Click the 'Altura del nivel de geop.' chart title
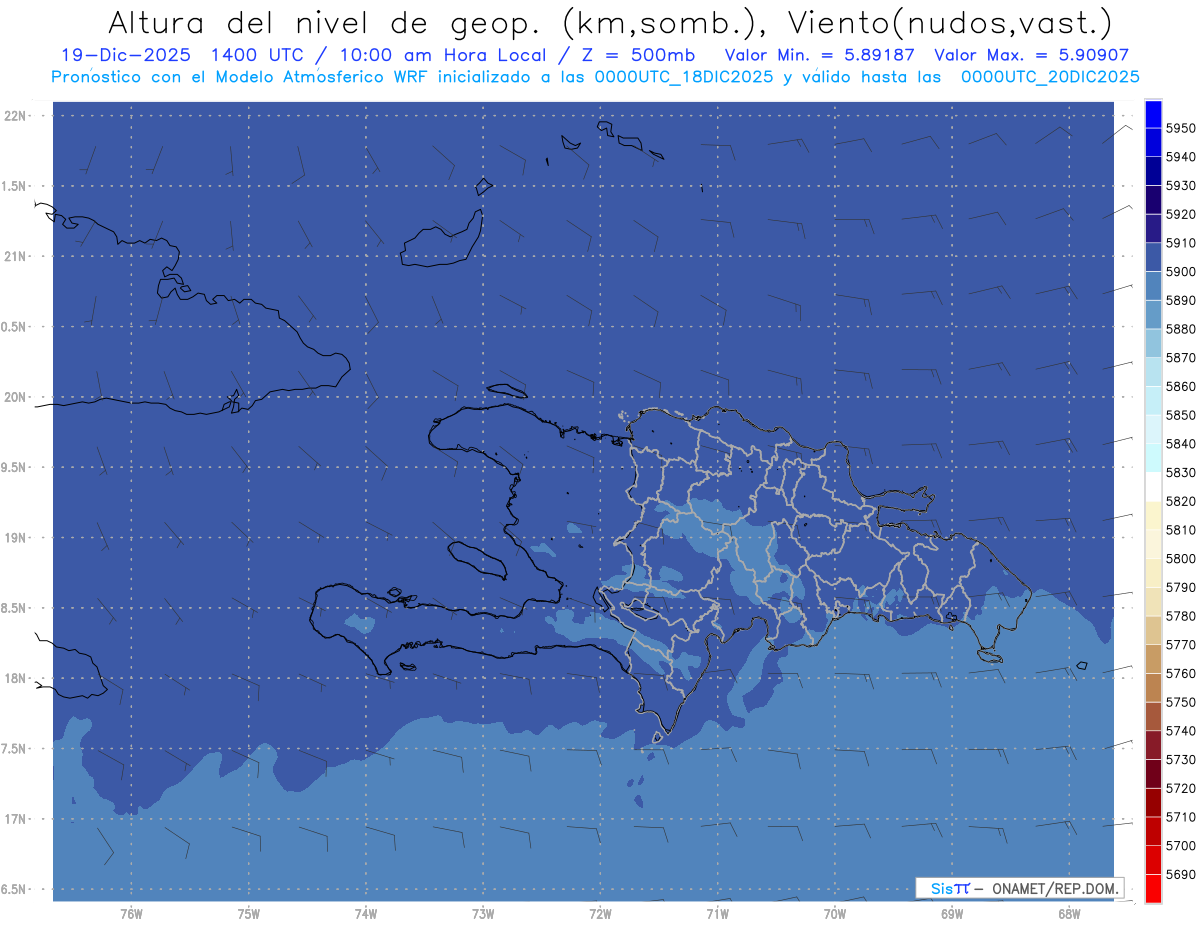 point(326,22)
